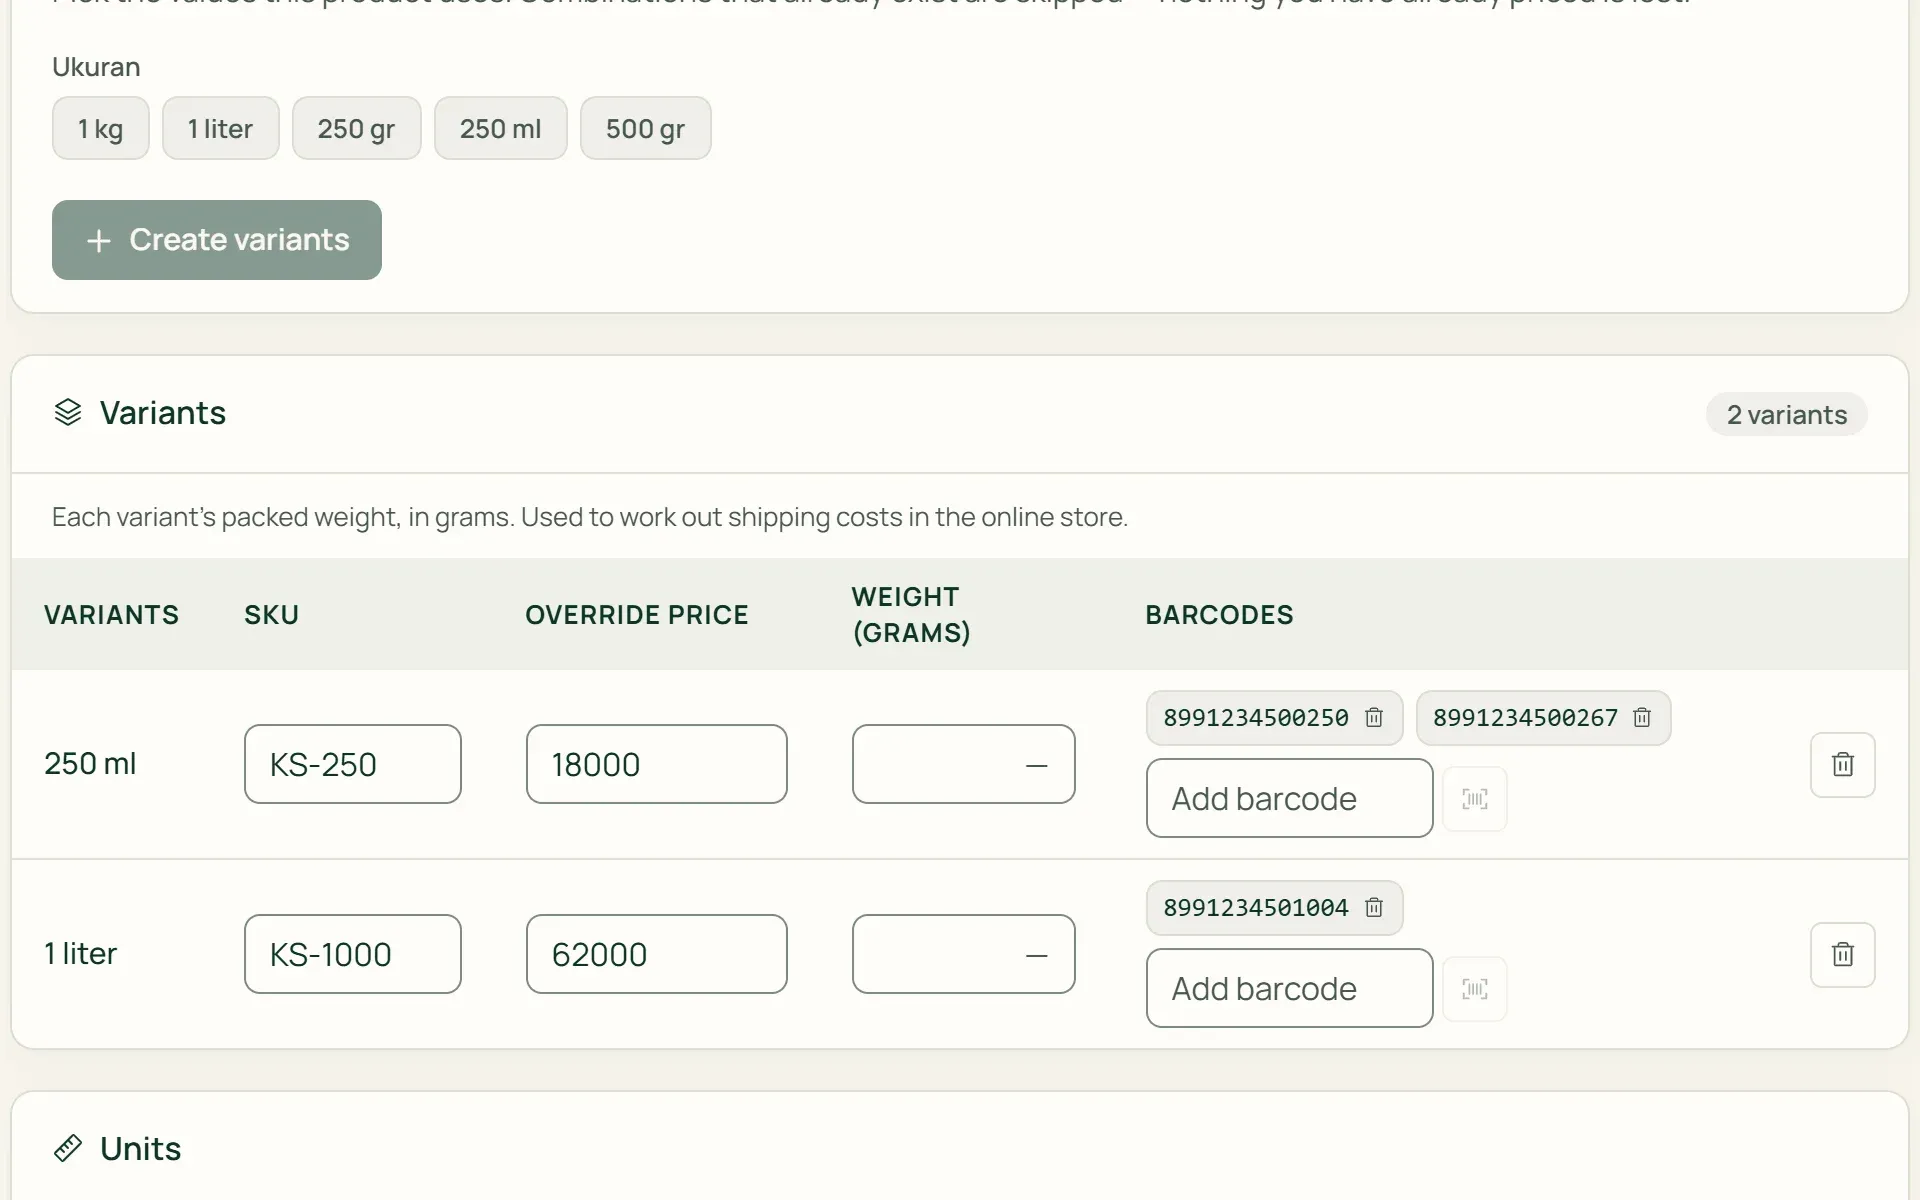The width and height of the screenshot is (1920, 1200).
Task: Click the Ukuran attribute label
Action: click(x=96, y=67)
